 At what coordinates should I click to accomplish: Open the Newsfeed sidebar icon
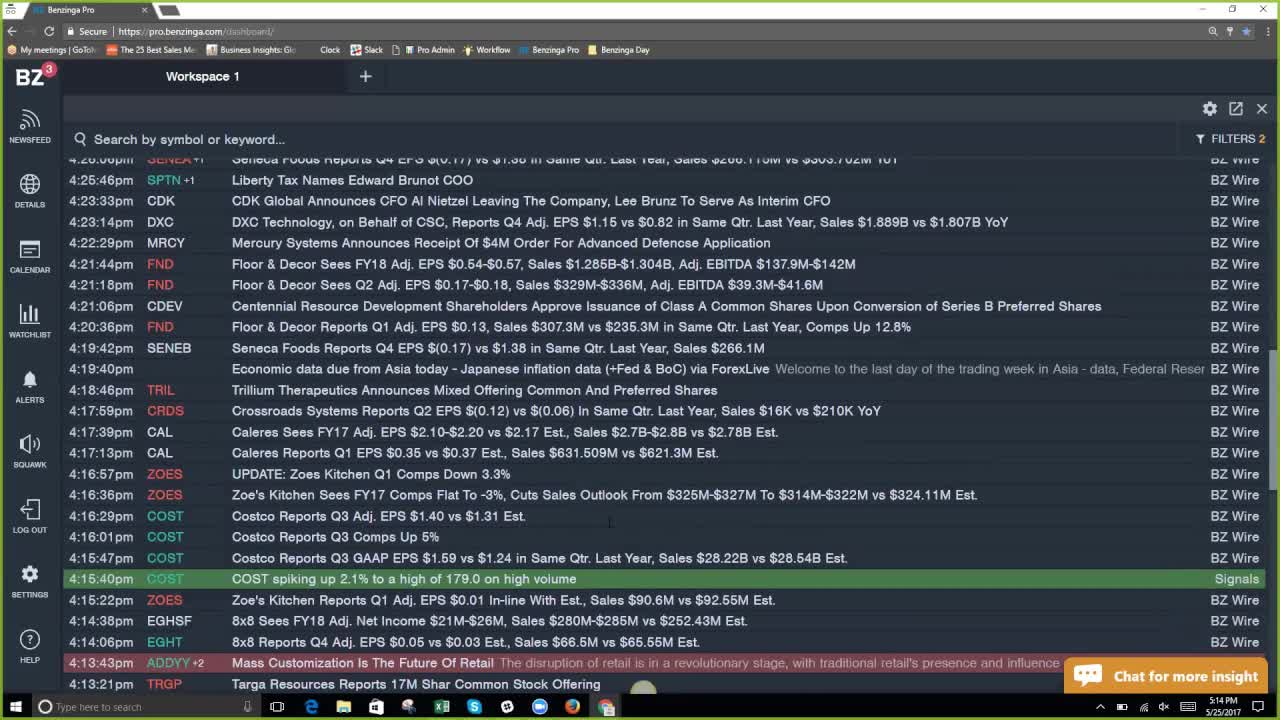click(30, 126)
